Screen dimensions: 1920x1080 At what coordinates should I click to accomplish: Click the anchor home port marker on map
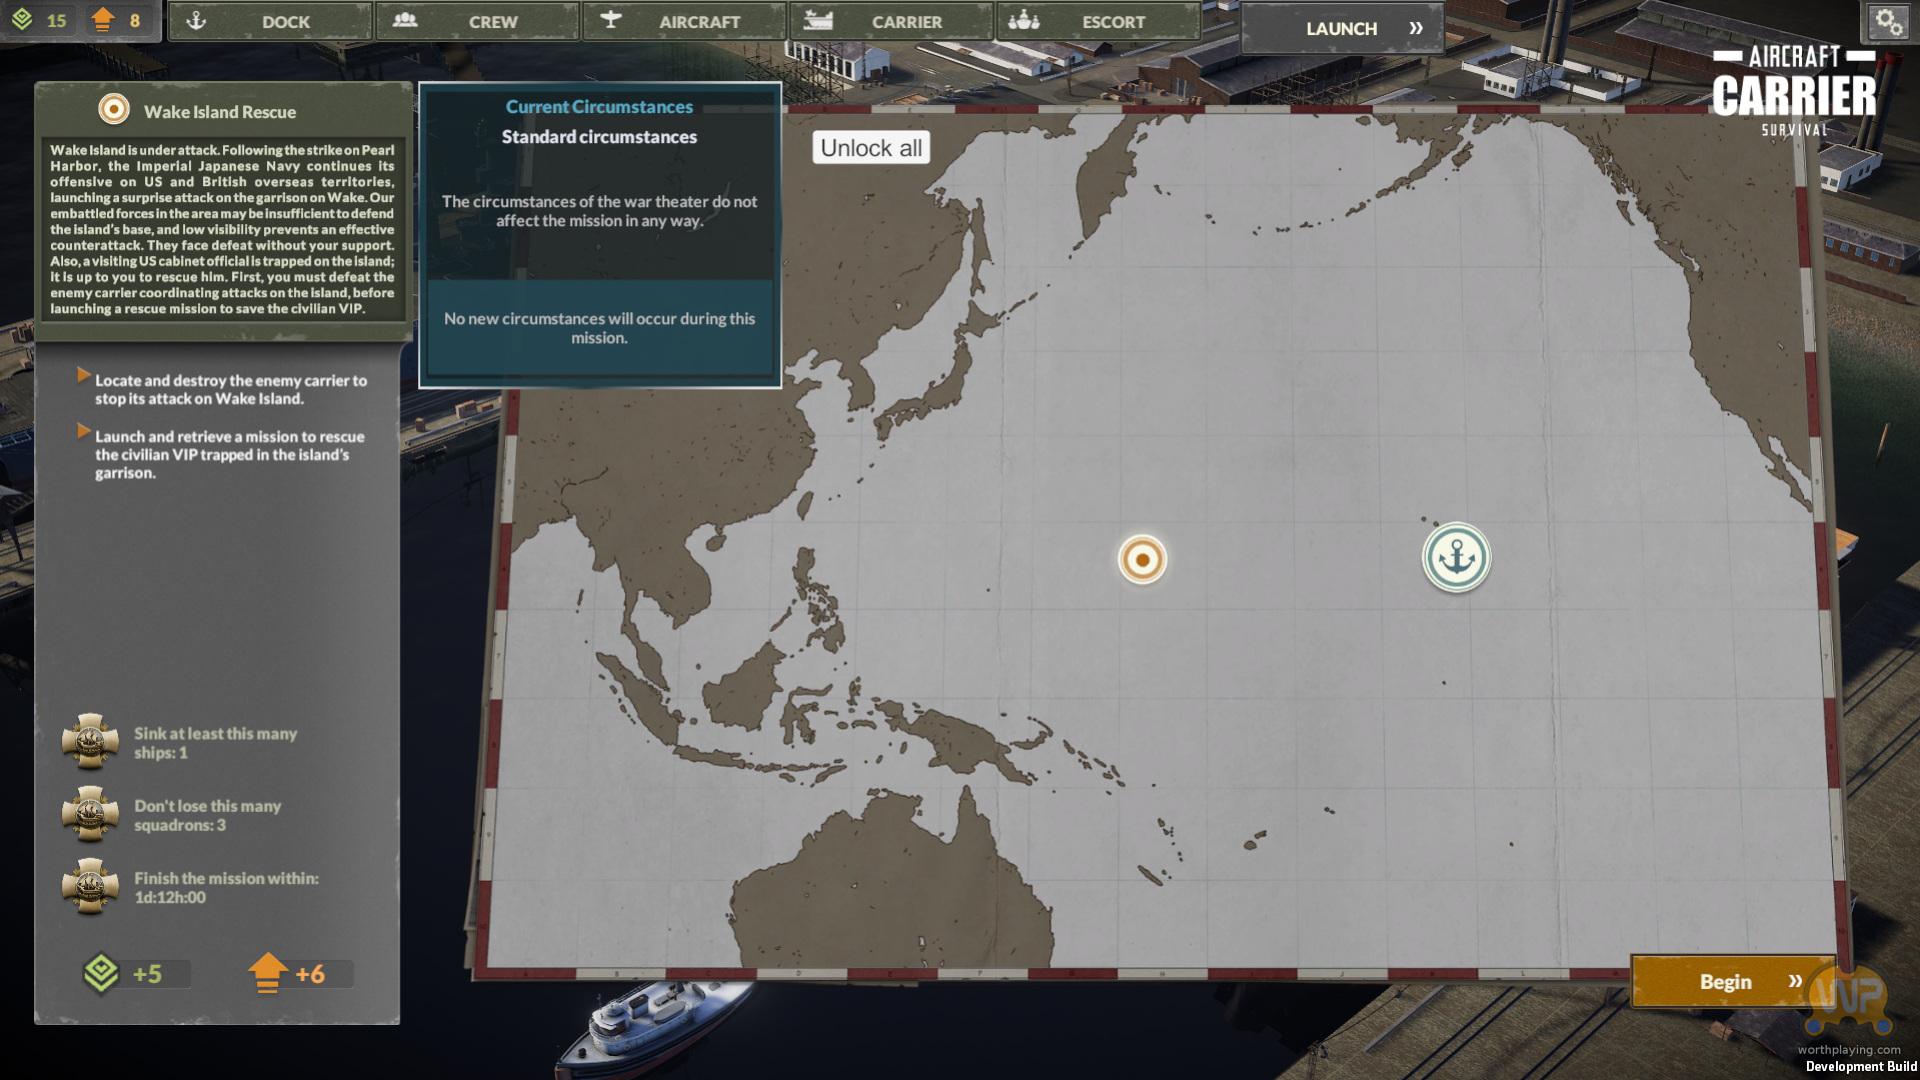click(1456, 557)
